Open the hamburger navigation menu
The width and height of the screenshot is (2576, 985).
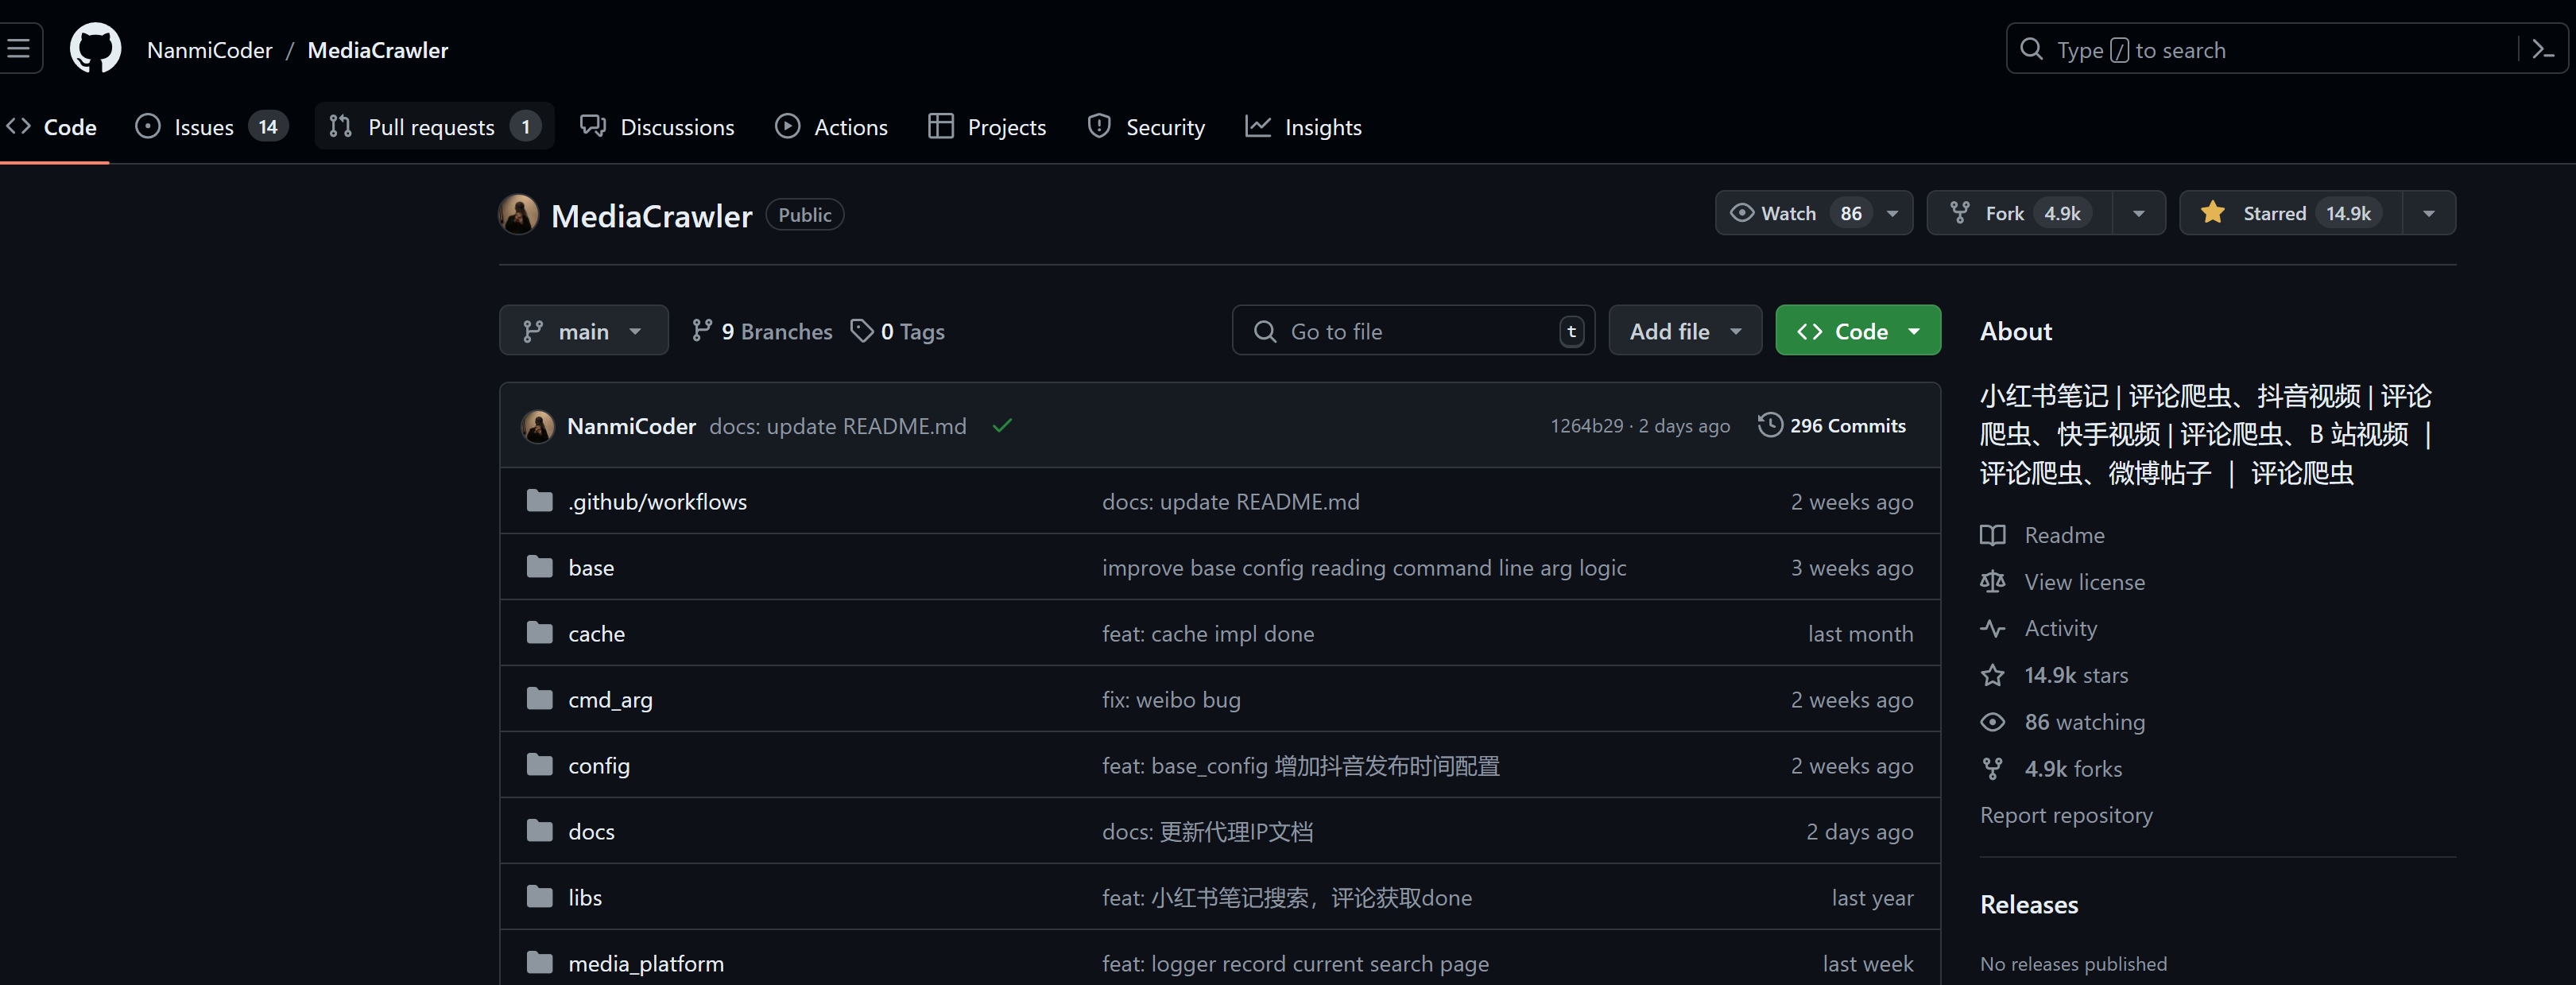(18, 48)
